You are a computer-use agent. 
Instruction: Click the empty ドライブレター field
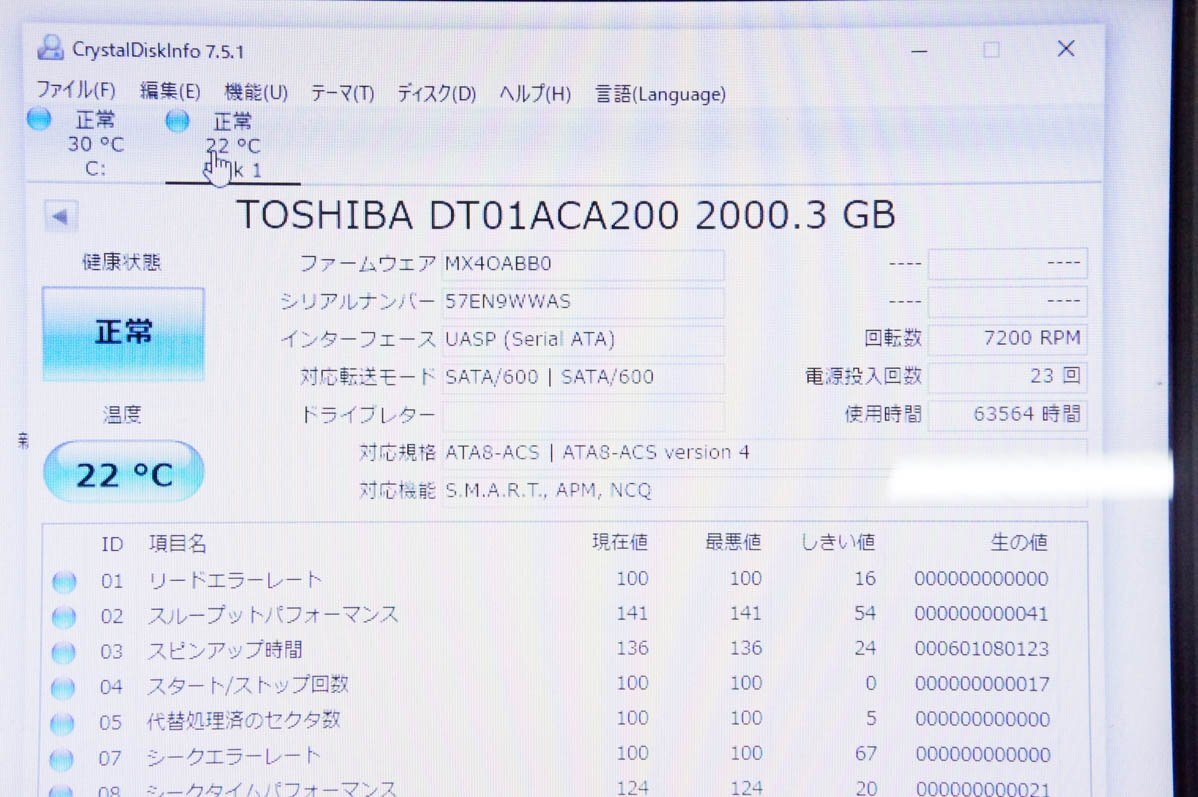582,415
